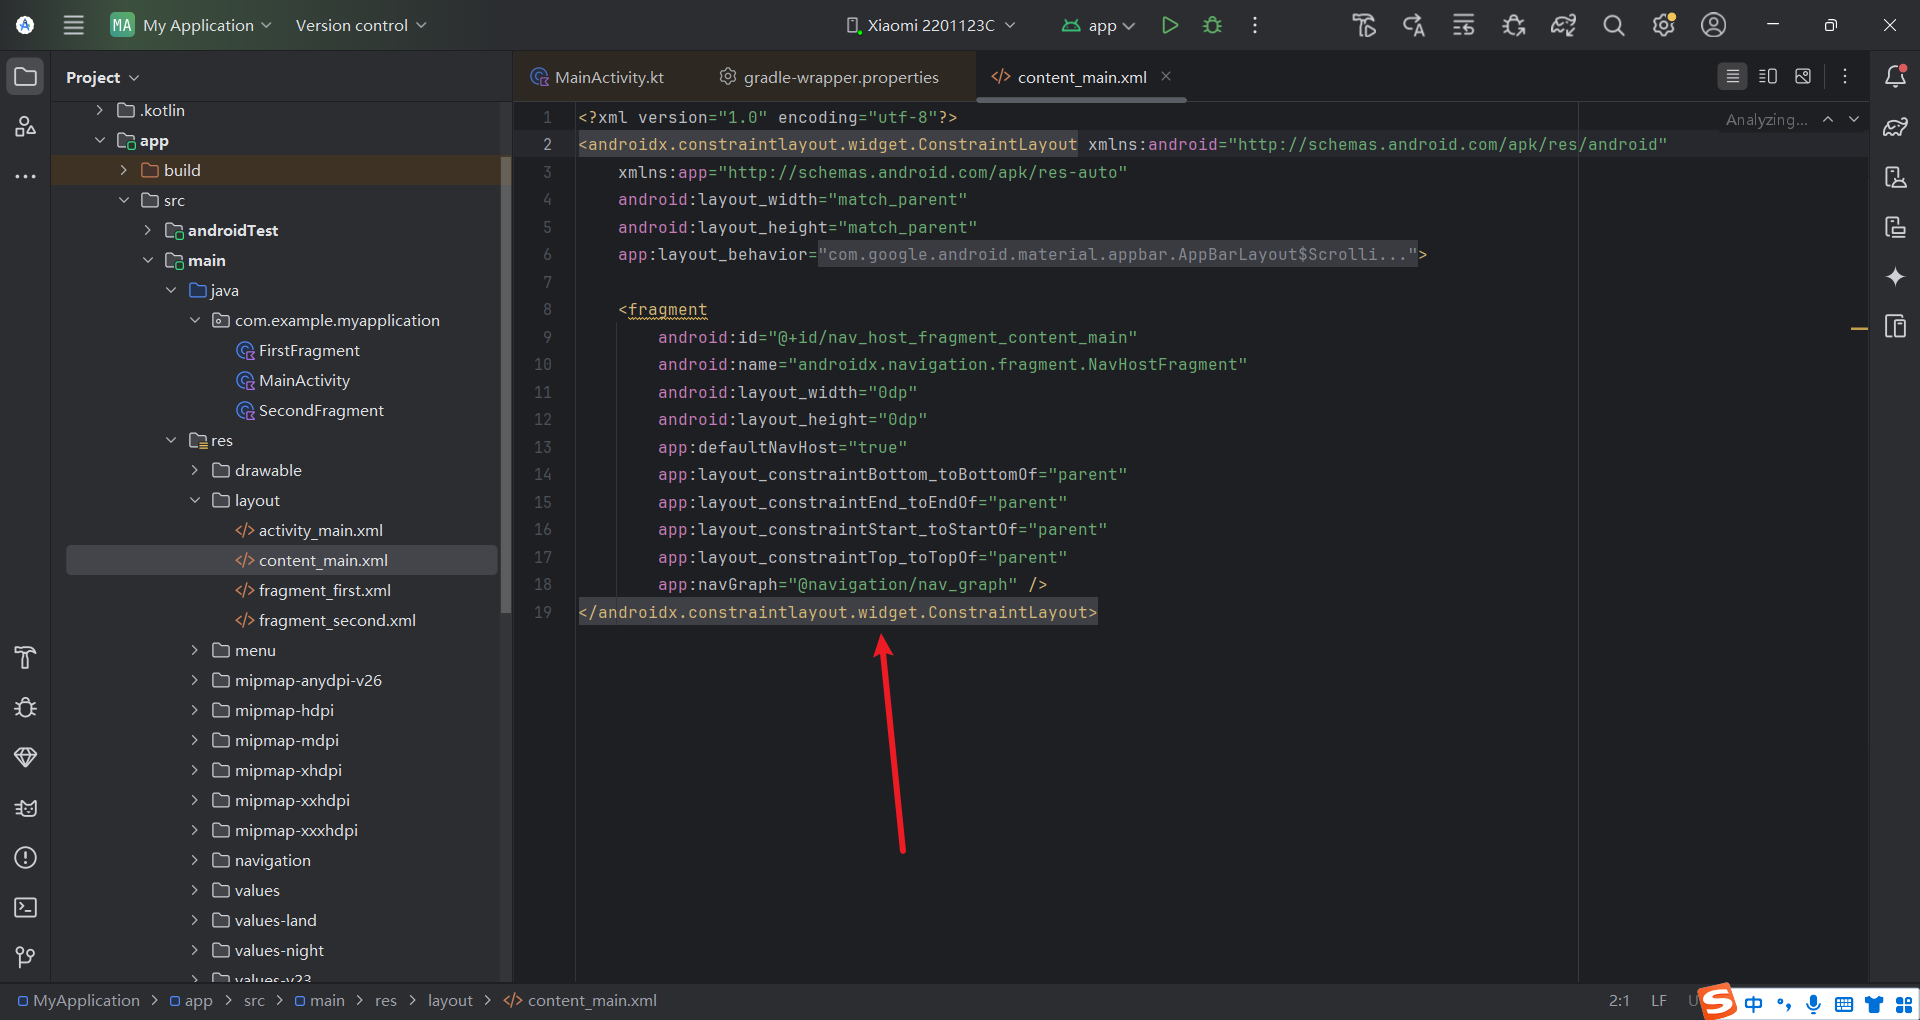This screenshot has height=1020, width=1920.
Task: Open the user account profile icon
Action: coord(1714,25)
